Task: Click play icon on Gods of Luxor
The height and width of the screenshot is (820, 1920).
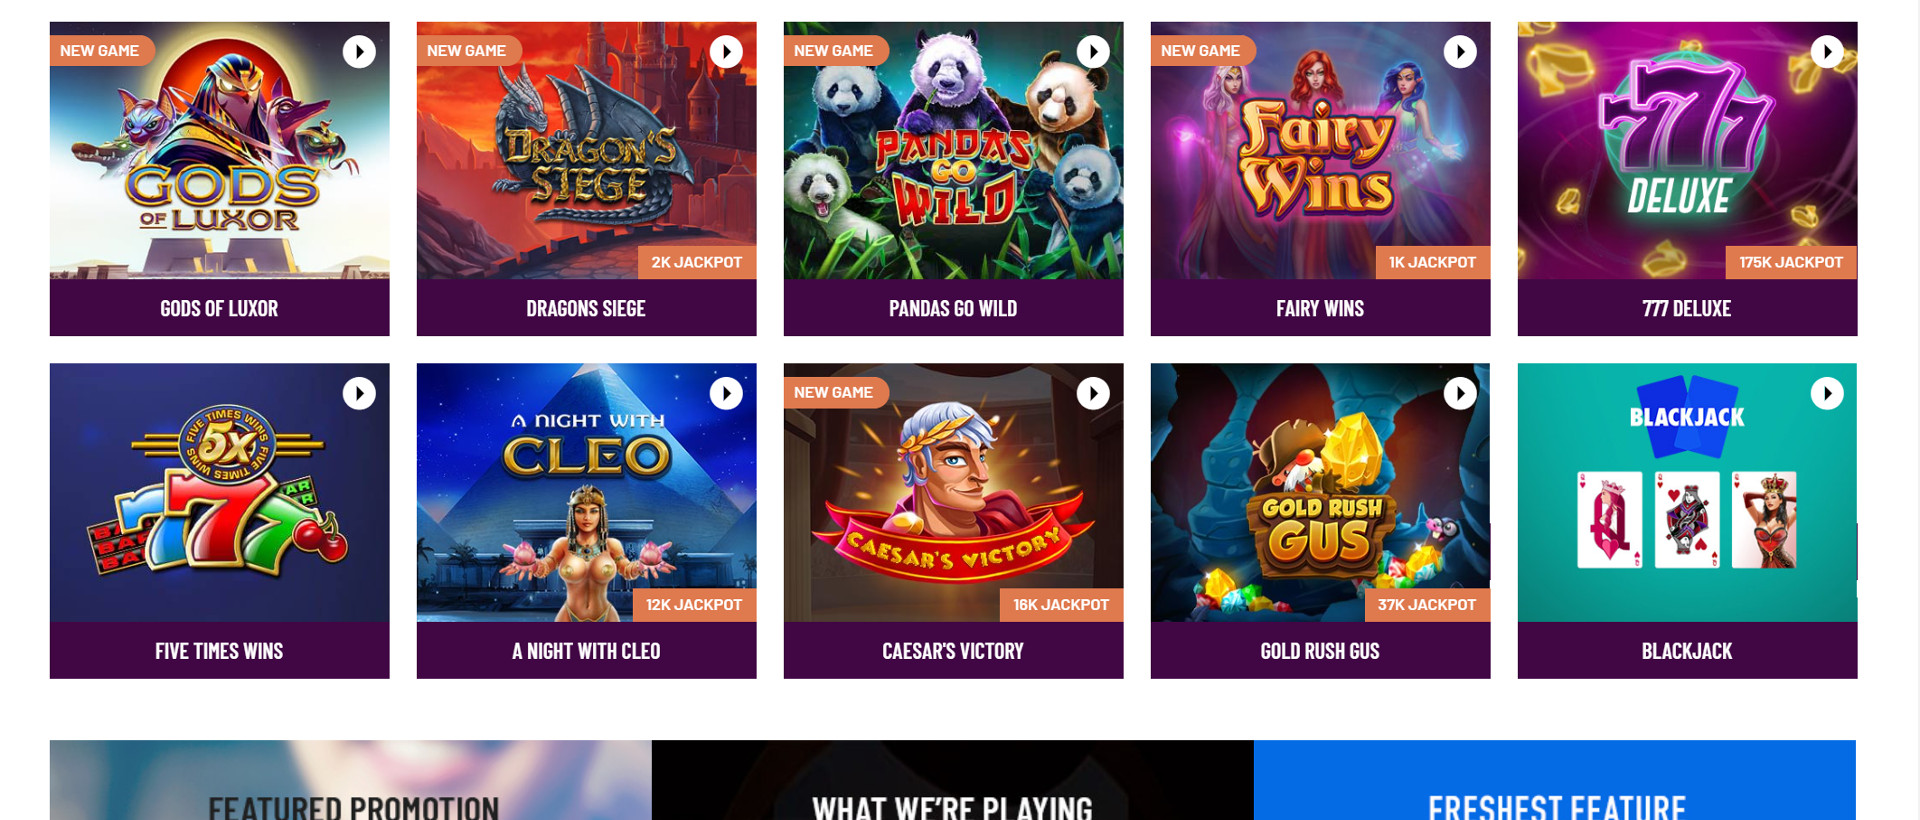Action: coord(359,52)
